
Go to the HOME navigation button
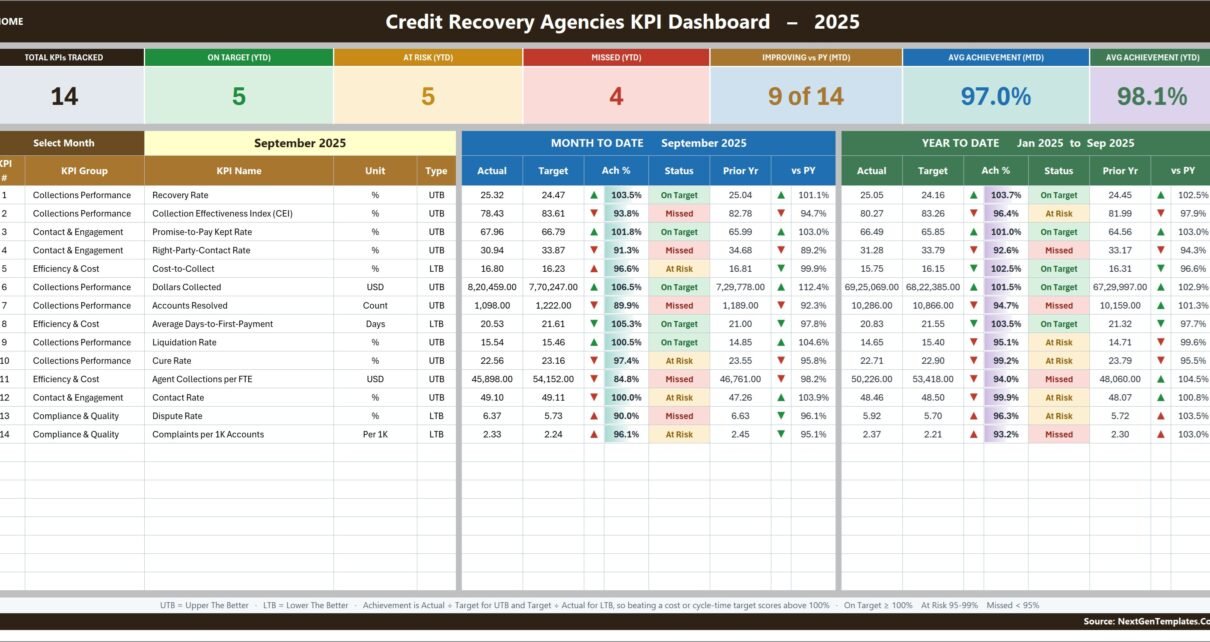coord(11,21)
